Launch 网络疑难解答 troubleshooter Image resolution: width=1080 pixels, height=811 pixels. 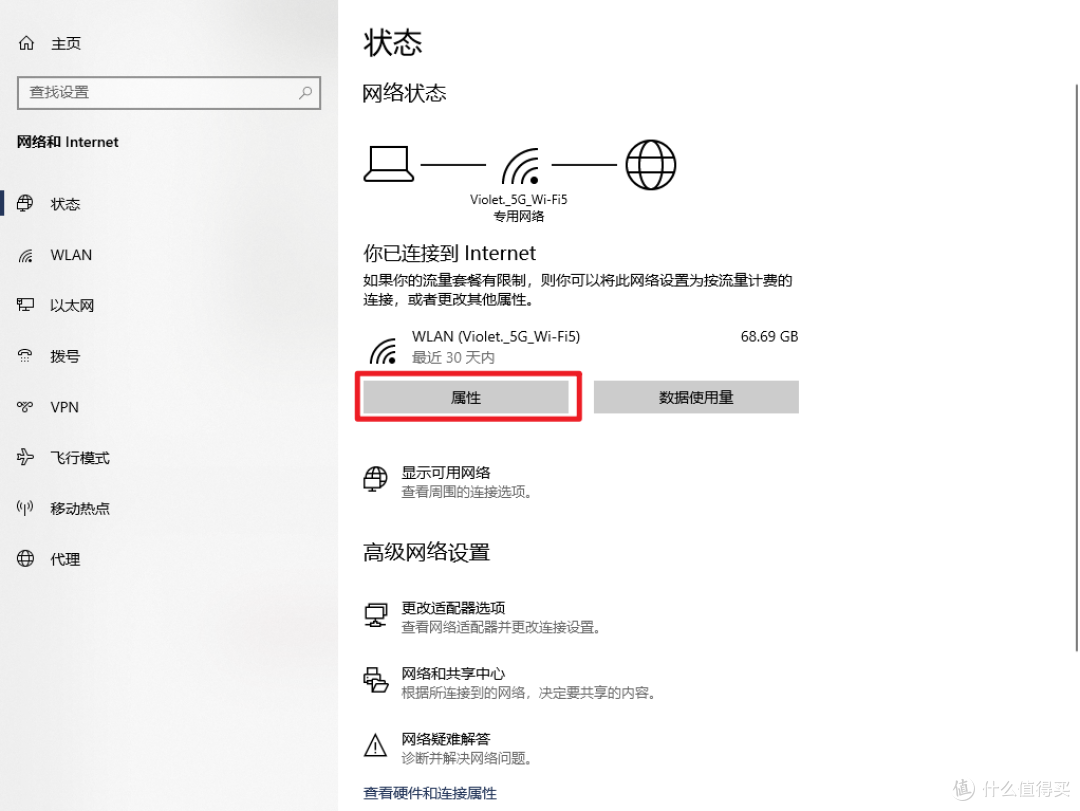[446, 739]
